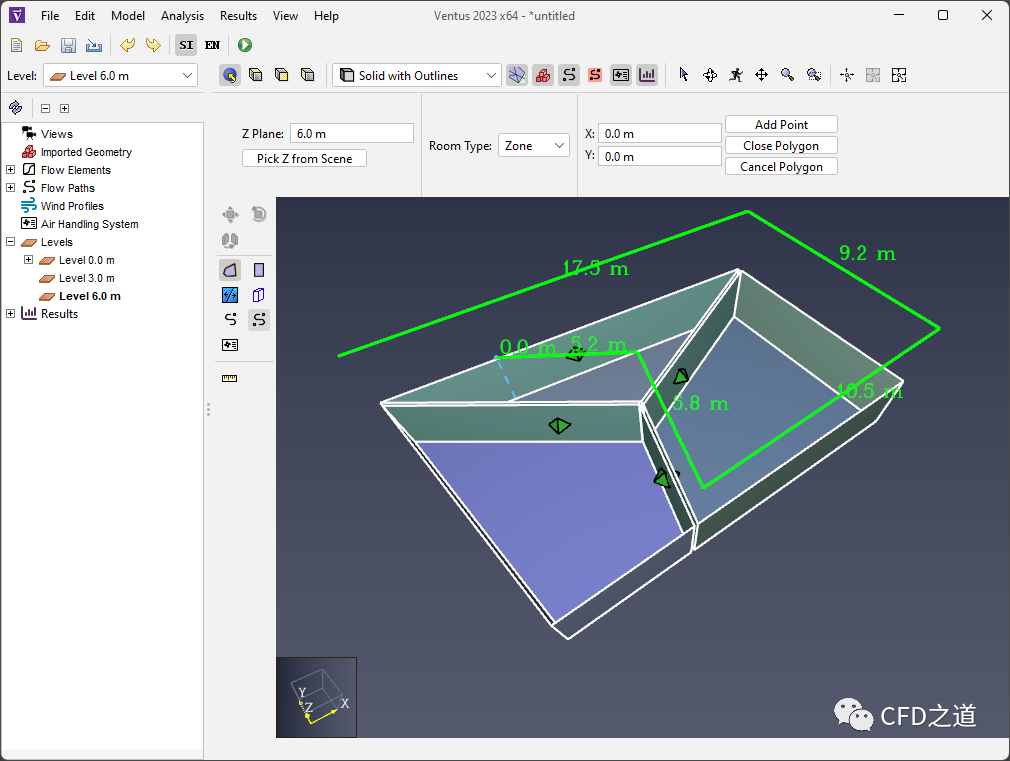
Task: Toggle imported geometry visibility in toolbar
Action: pyautogui.click(x=543, y=75)
